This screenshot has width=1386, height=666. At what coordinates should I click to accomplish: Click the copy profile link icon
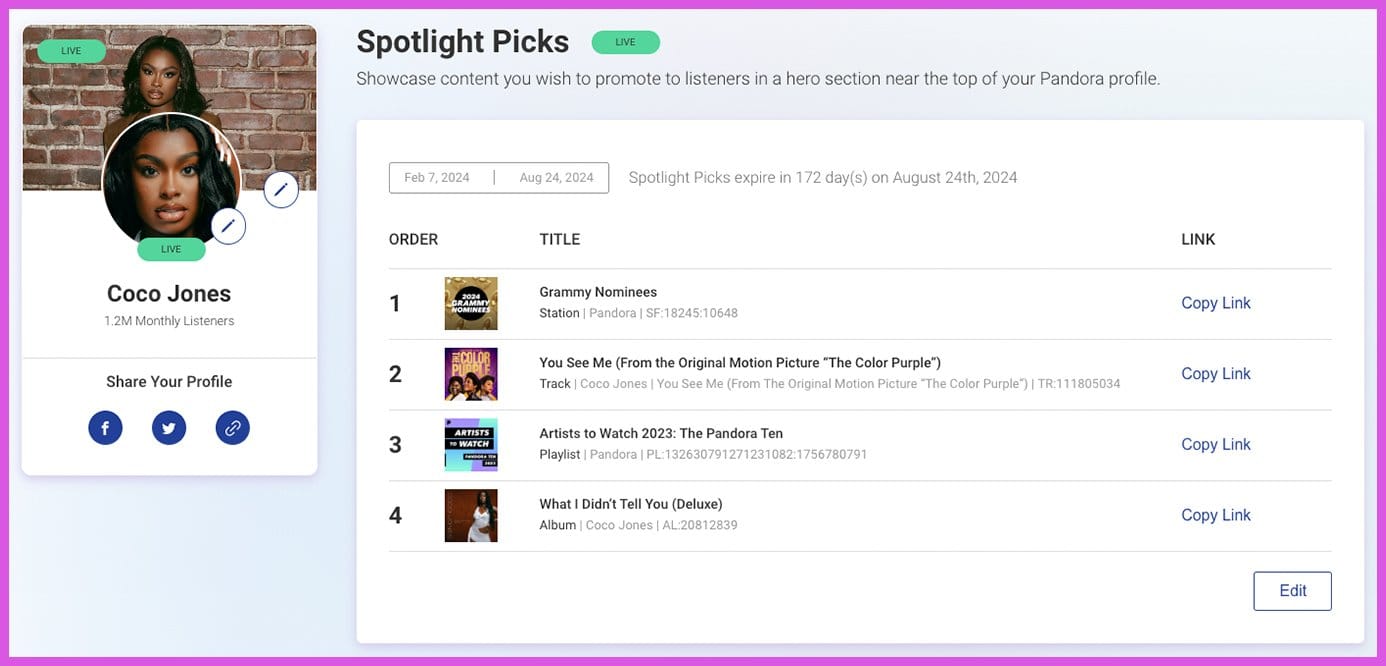coord(232,427)
